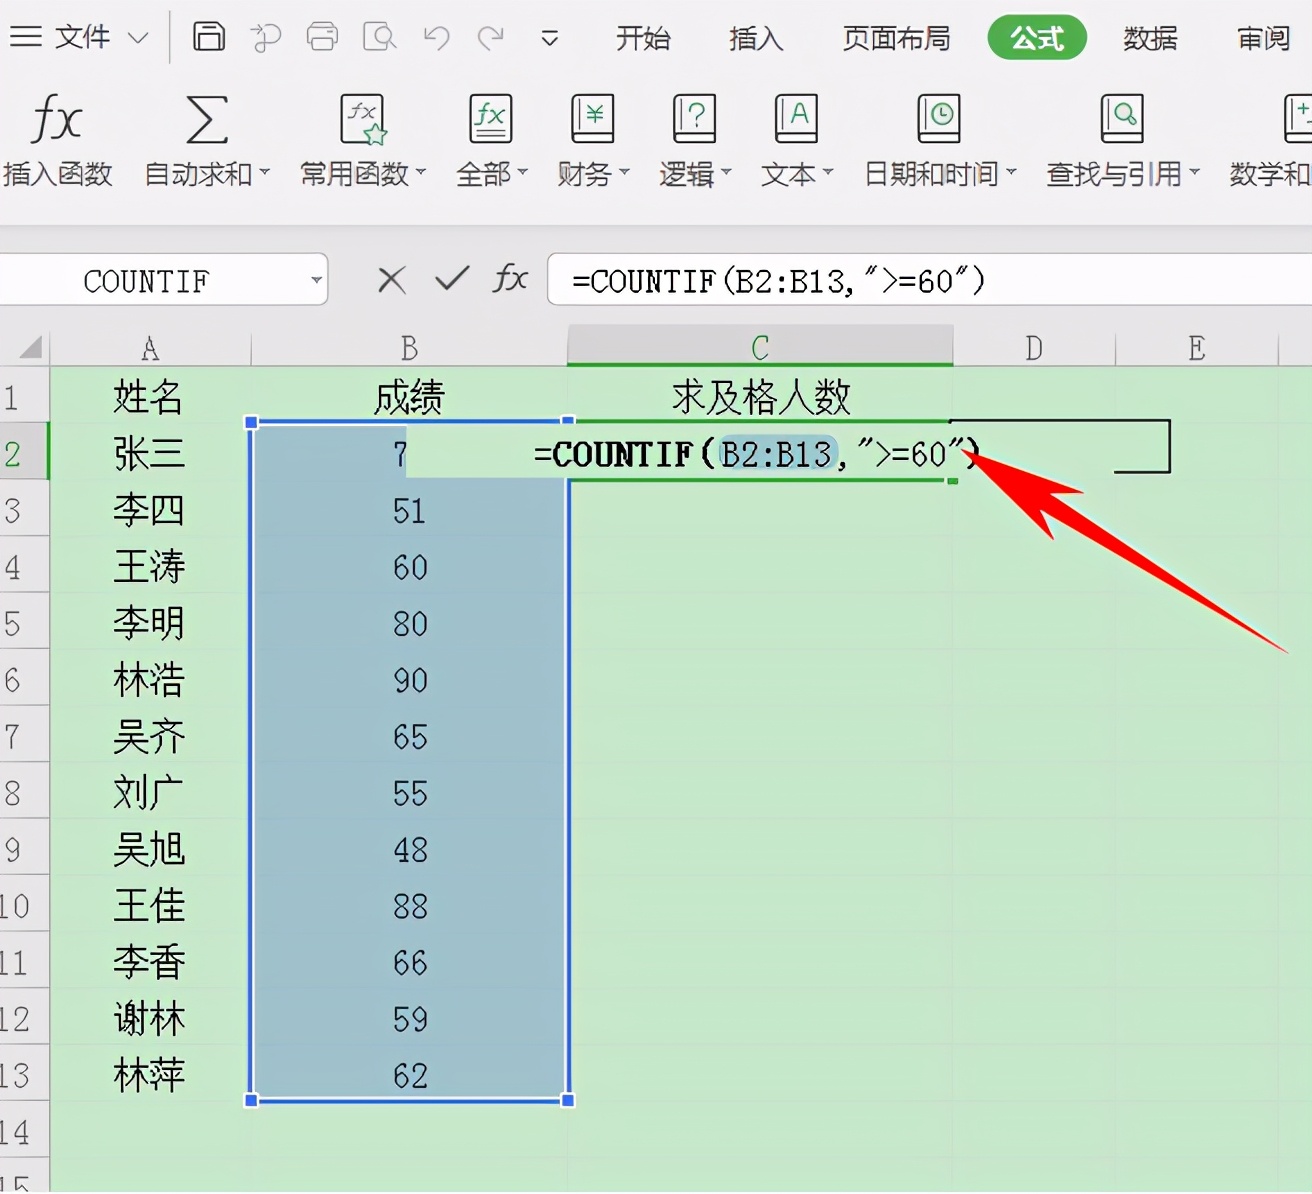Click the 全部 functions icon
Viewport: 1312px width, 1194px height.
click(491, 119)
